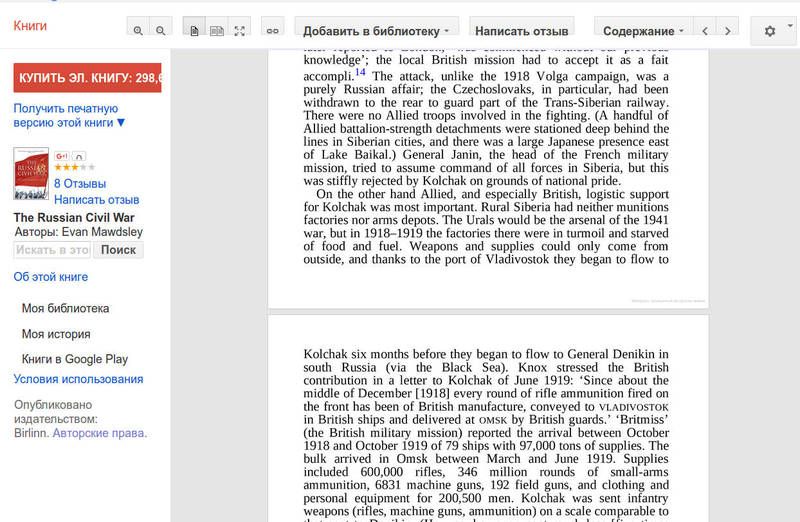Expand the 'Содержание' contents dropdown
The image size is (800, 522).
(640, 31)
